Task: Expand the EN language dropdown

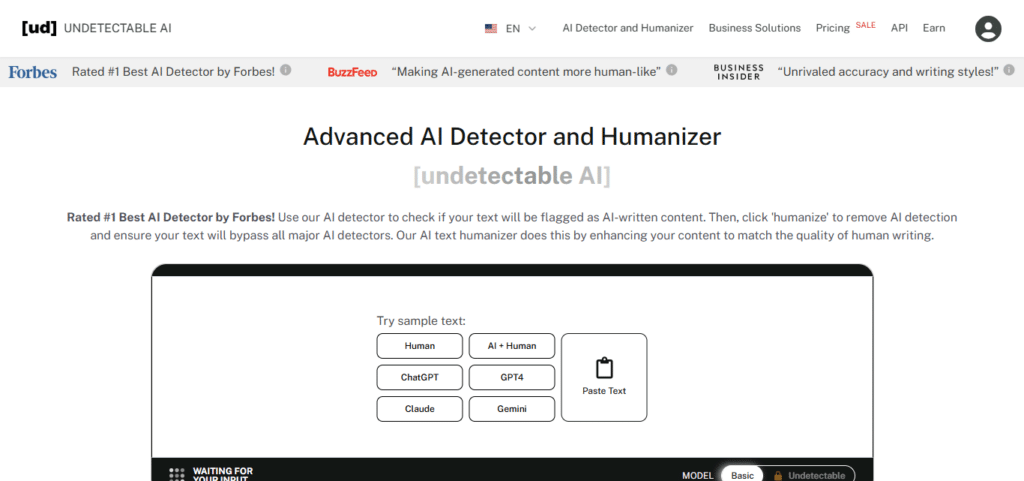Action: [520, 29]
